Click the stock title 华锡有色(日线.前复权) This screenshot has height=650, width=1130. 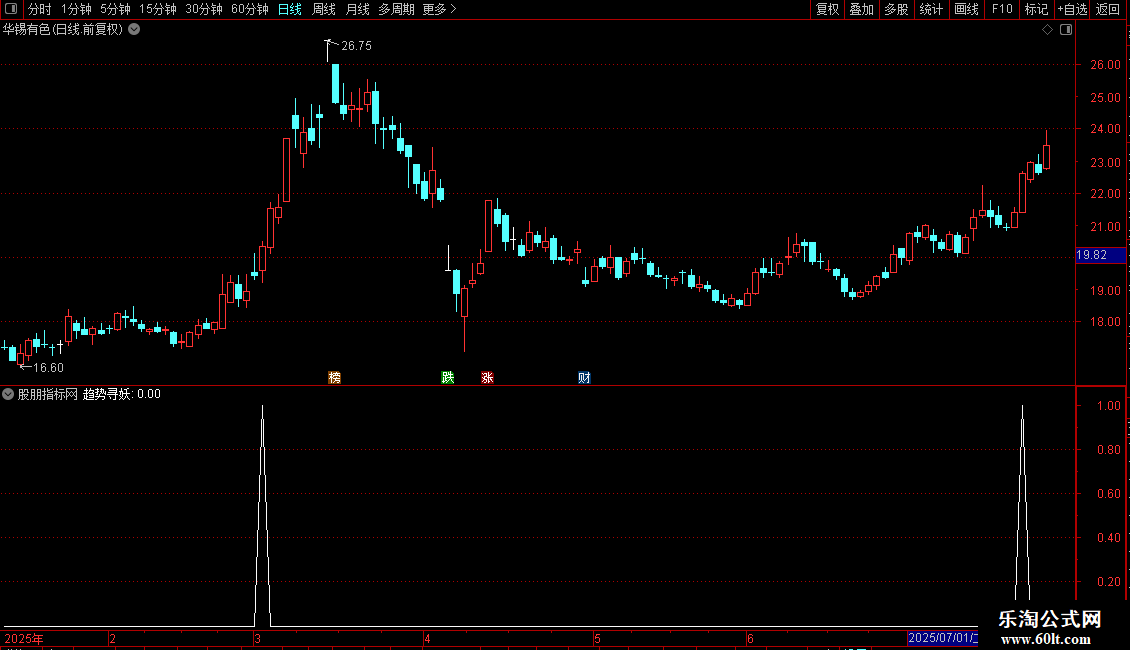[63, 29]
